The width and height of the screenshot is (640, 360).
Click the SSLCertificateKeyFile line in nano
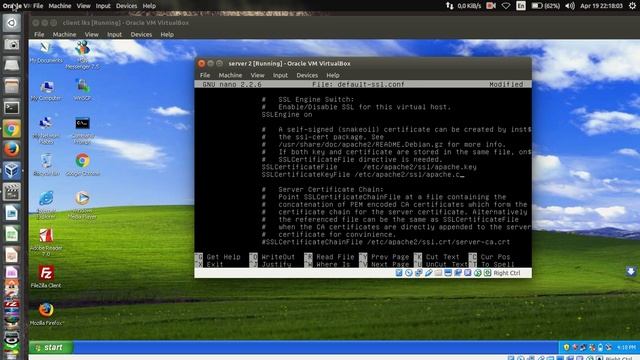point(363,175)
